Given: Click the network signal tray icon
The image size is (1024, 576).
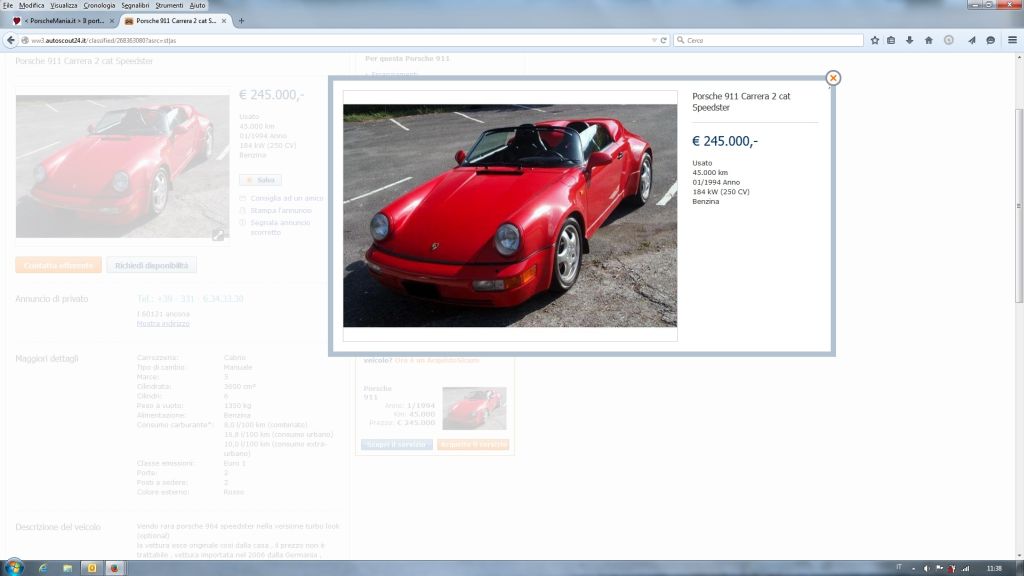Looking at the screenshot, I should coord(966,568).
